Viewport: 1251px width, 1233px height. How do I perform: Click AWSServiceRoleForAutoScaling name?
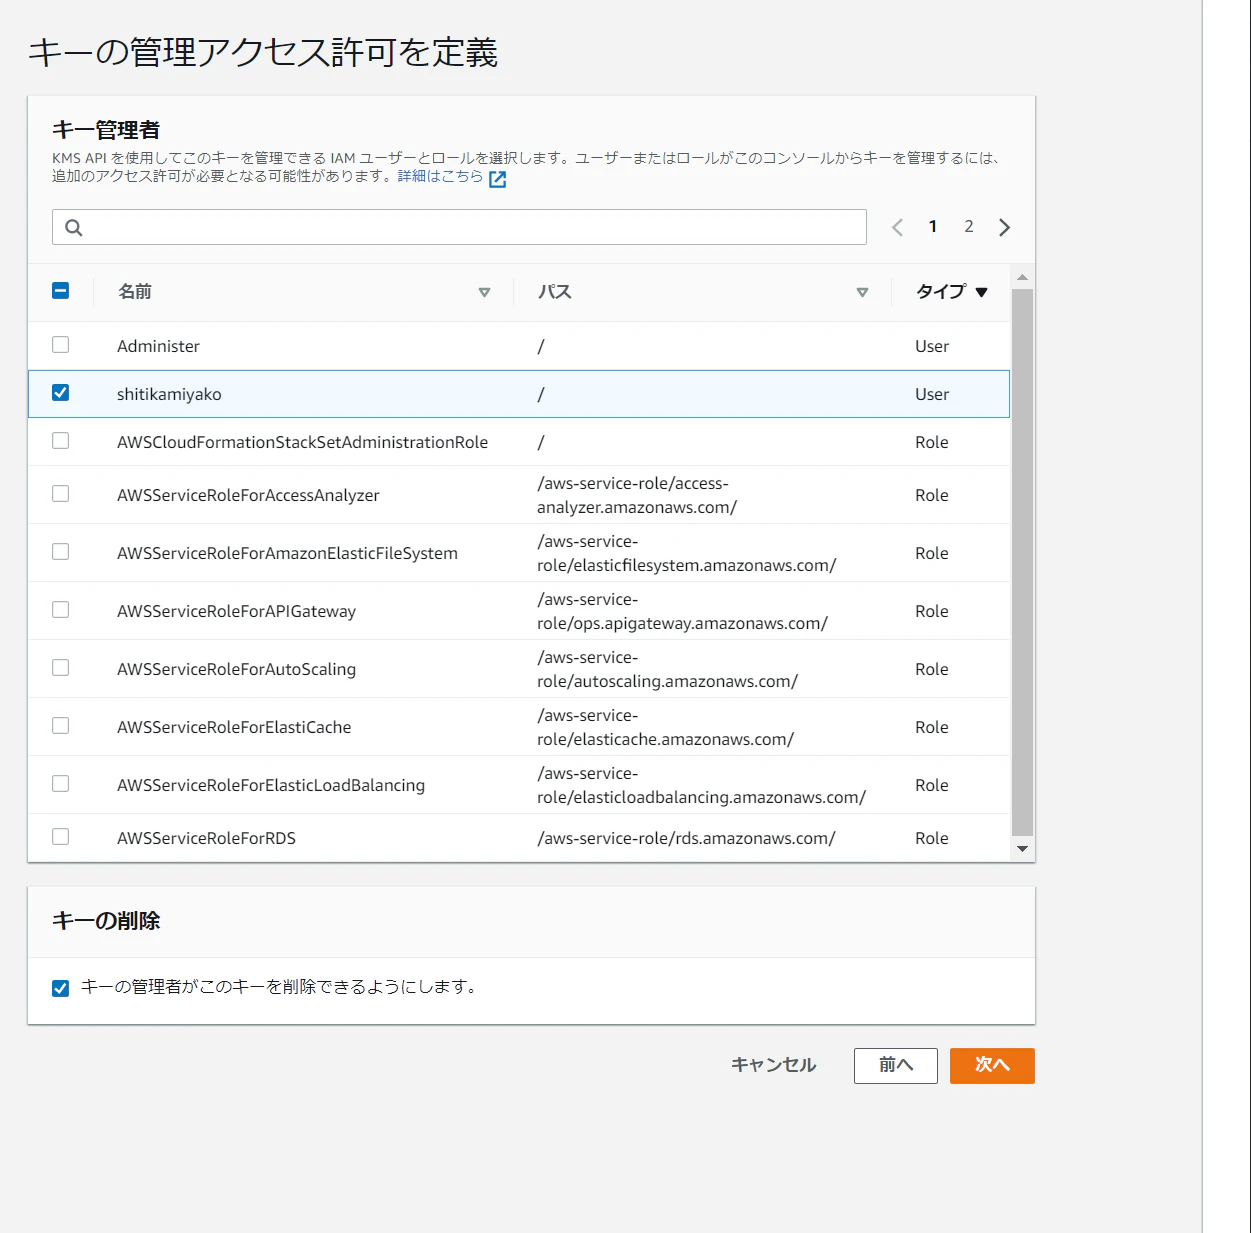coord(236,669)
